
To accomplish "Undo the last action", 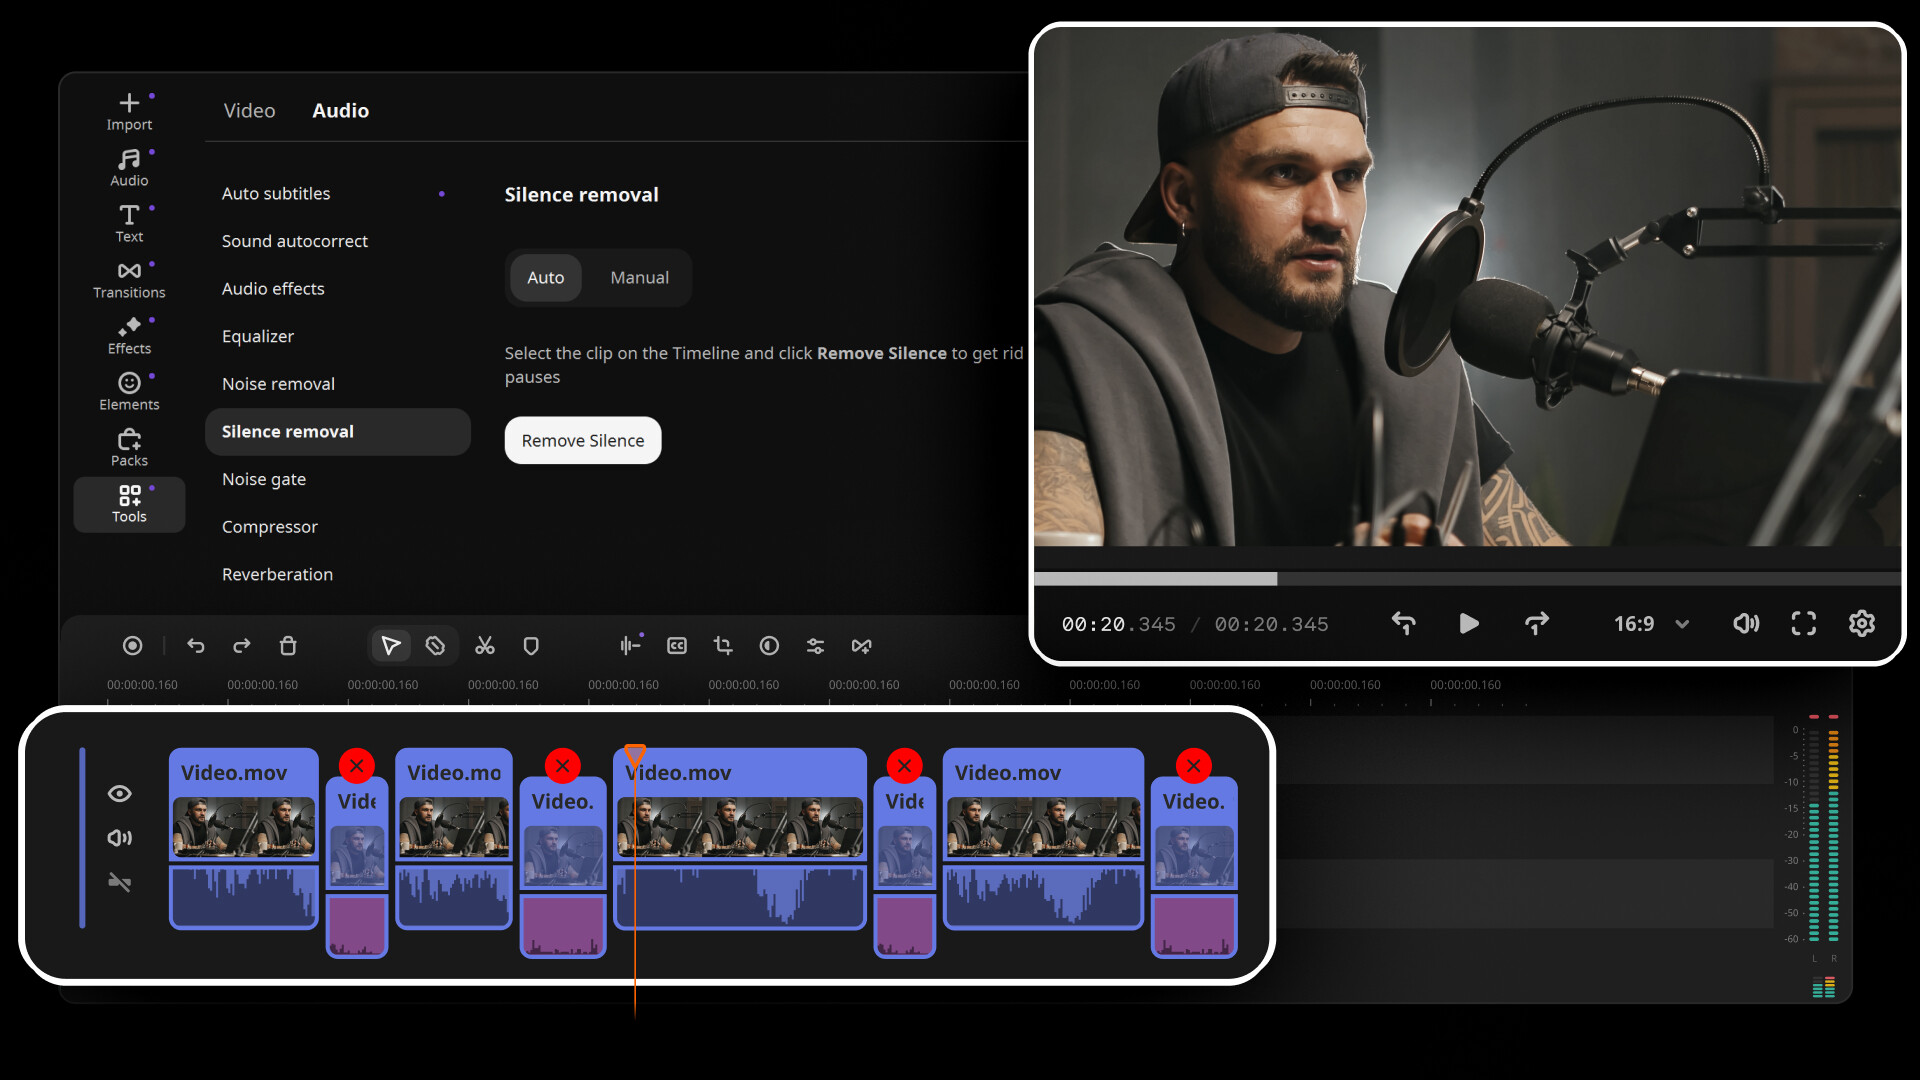I will pos(196,646).
